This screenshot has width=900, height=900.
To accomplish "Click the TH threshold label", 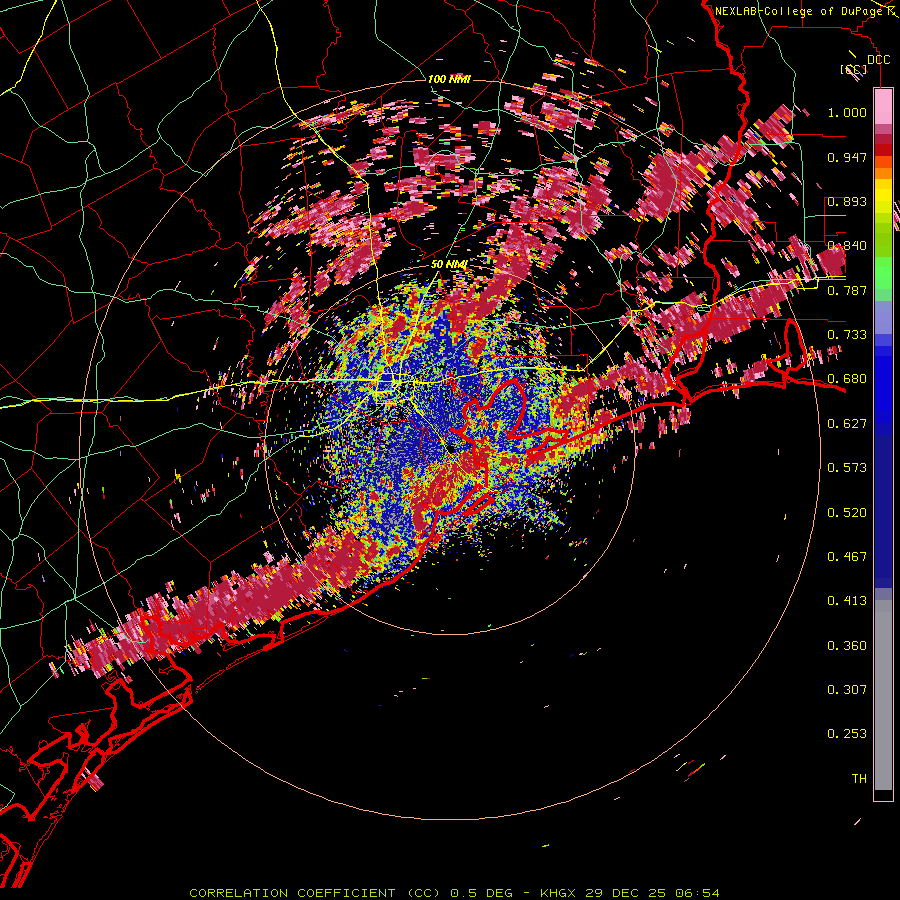I will (x=859, y=779).
